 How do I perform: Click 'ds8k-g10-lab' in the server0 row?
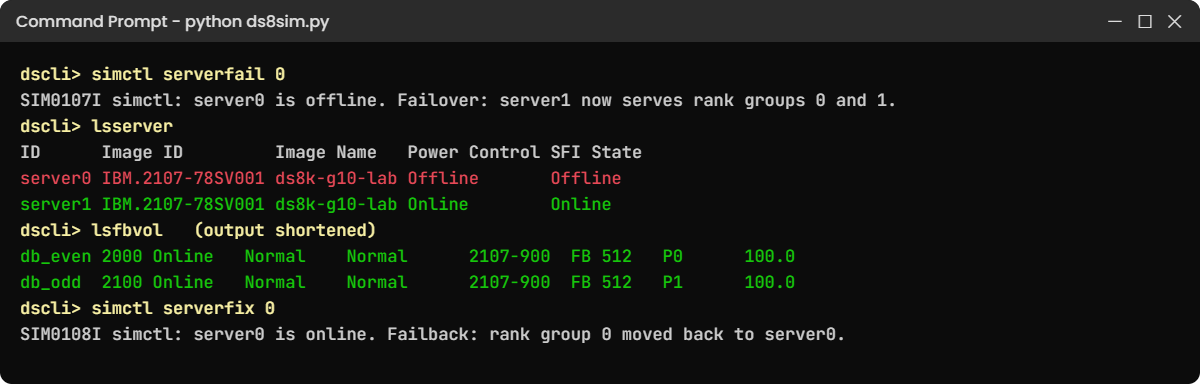[x=336, y=179]
